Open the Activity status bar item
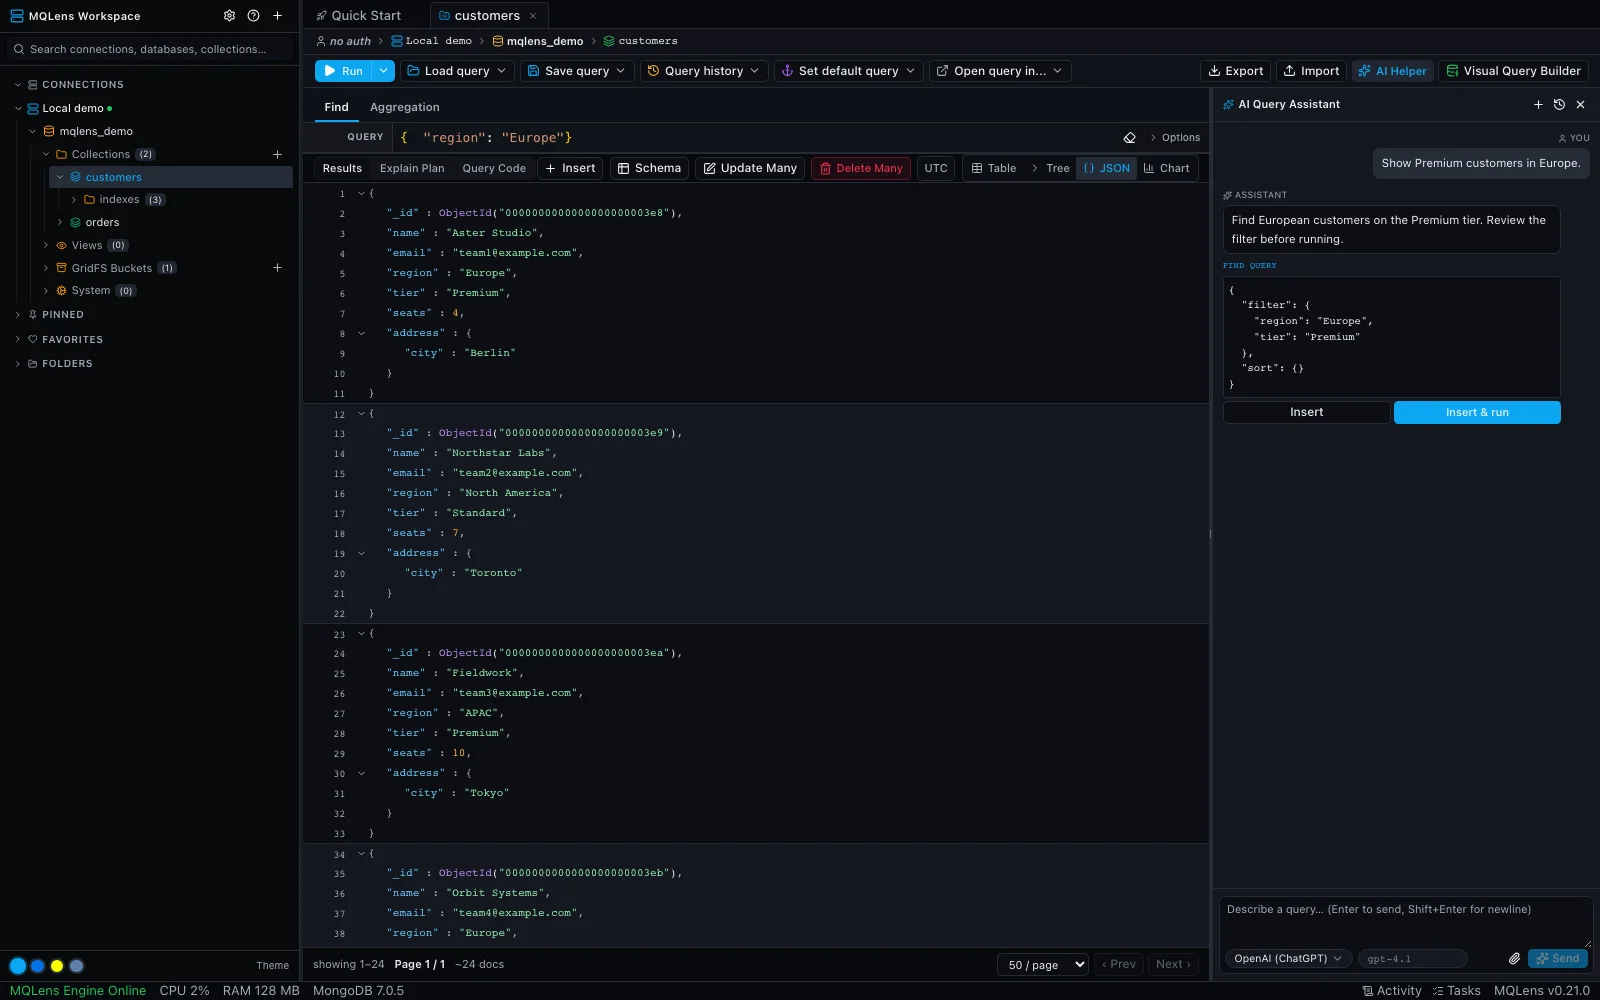This screenshot has width=1600, height=1000. 1391,991
